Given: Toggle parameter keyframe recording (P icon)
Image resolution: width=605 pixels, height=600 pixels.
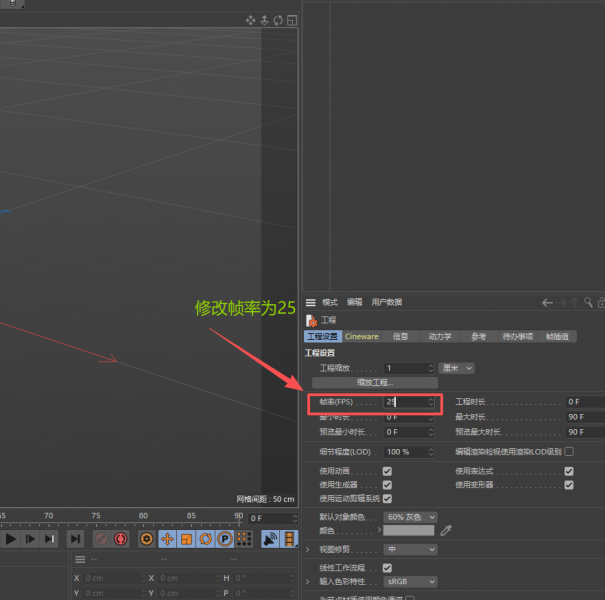Looking at the screenshot, I should (x=225, y=539).
